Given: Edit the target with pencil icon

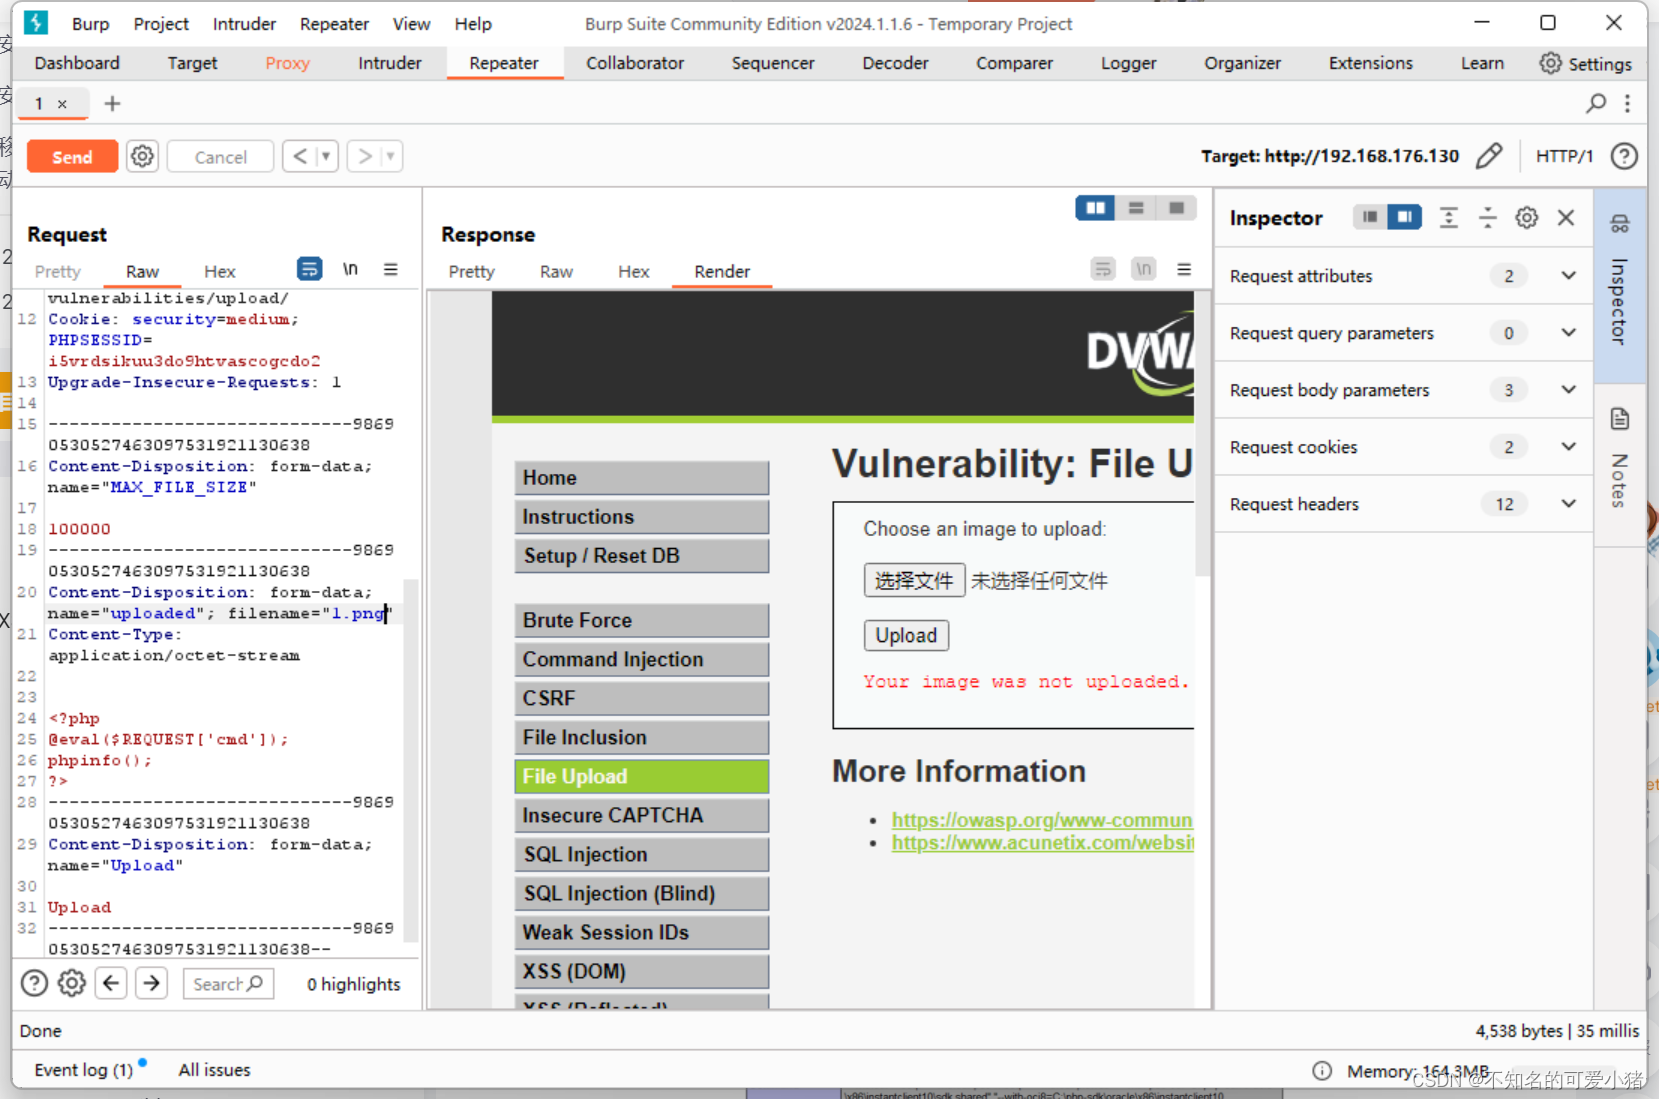Looking at the screenshot, I should (x=1489, y=156).
